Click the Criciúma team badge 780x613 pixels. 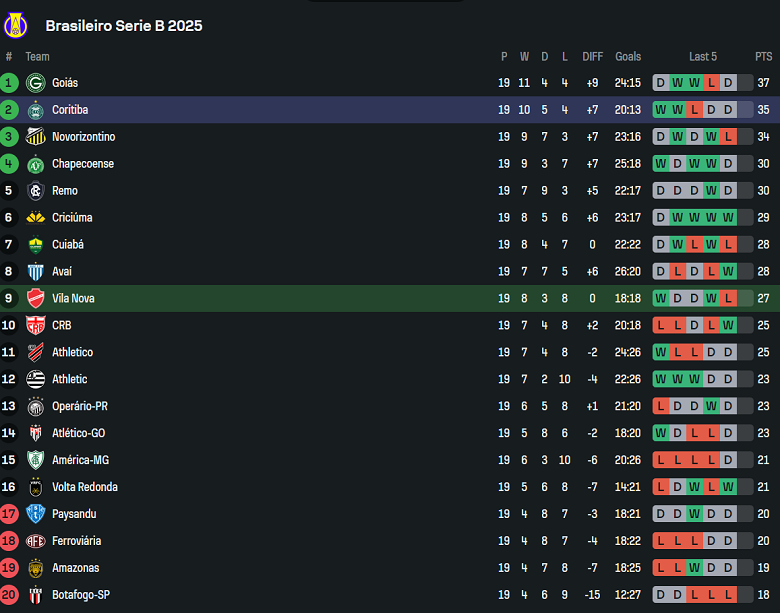tap(36, 218)
